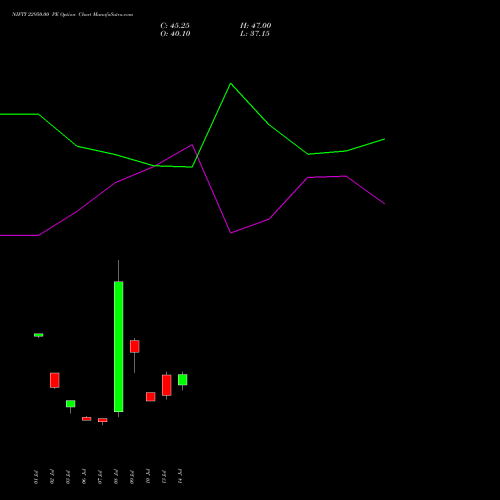500x500 pixels.
Task: Select the red candlestick for 02 Jul
Action: click(55, 380)
